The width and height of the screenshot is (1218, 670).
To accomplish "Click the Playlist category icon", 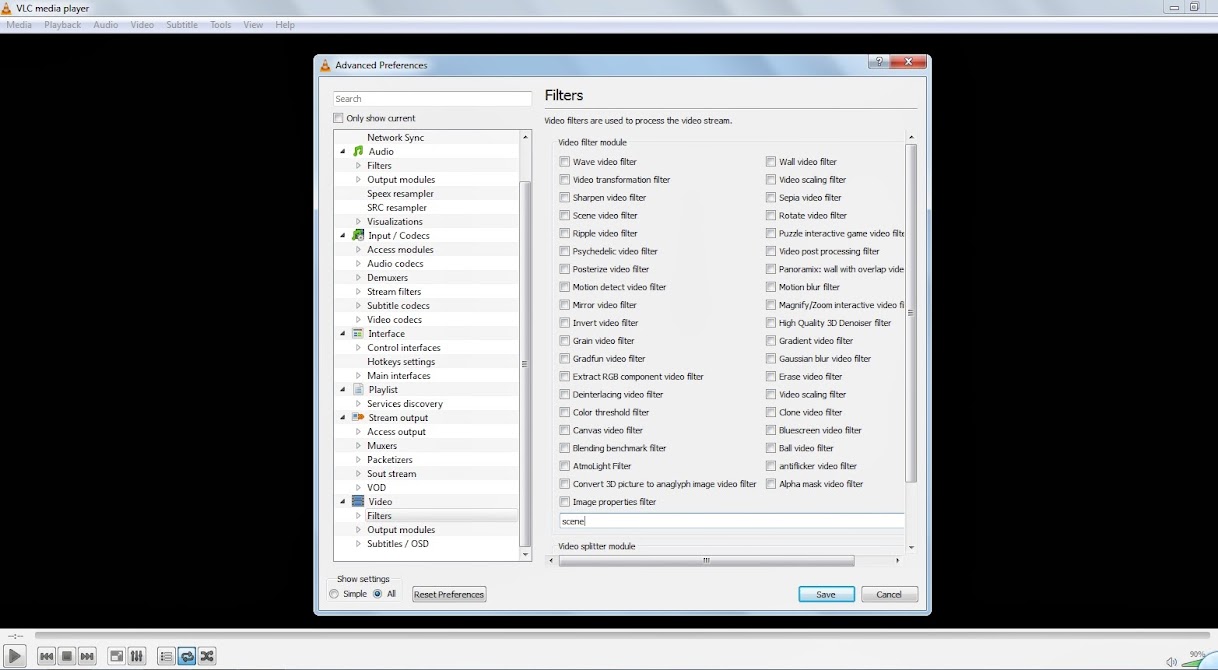I will [358, 389].
